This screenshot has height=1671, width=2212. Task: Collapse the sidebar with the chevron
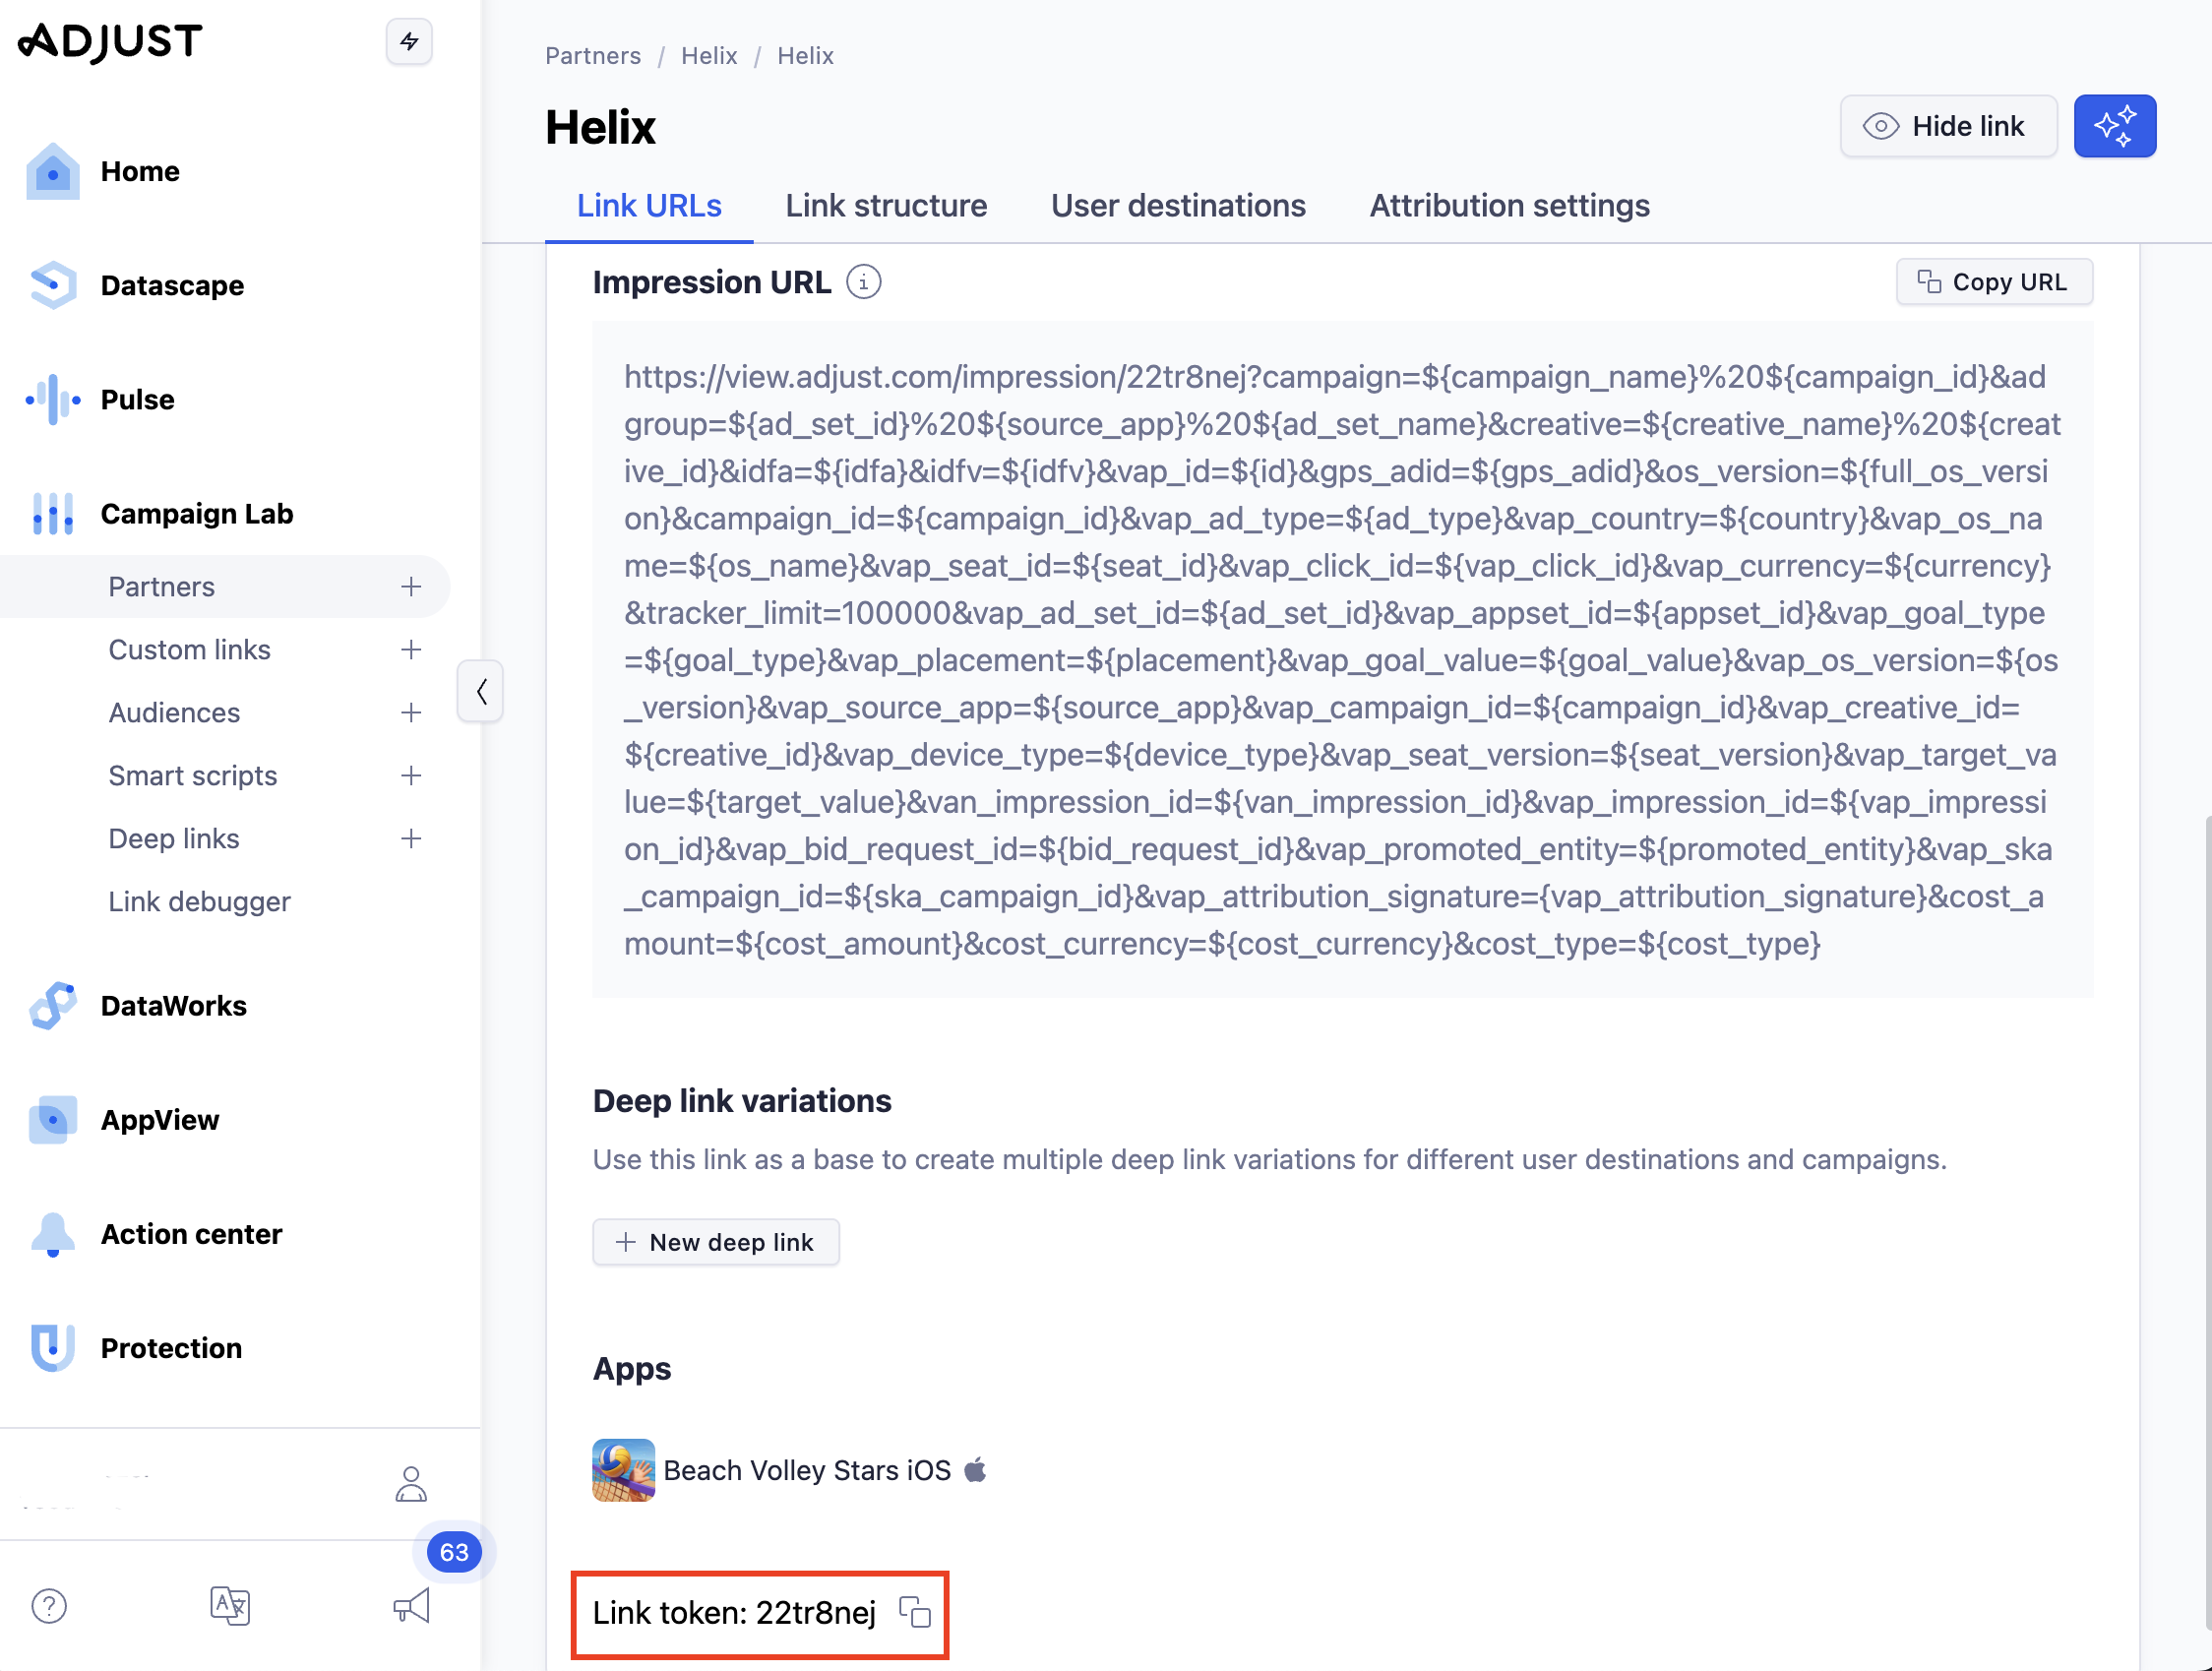tap(480, 690)
